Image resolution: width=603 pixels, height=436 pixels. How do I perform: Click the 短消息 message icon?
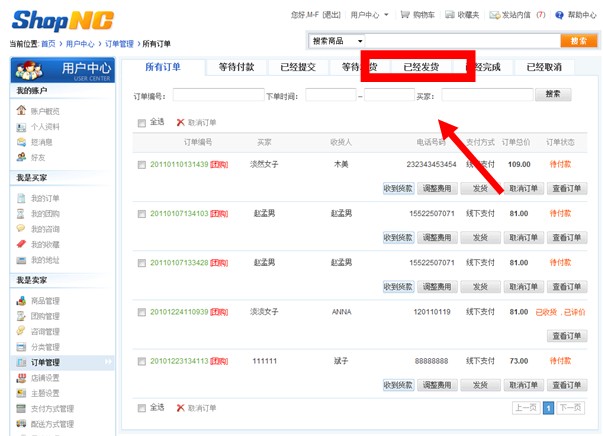point(21,142)
